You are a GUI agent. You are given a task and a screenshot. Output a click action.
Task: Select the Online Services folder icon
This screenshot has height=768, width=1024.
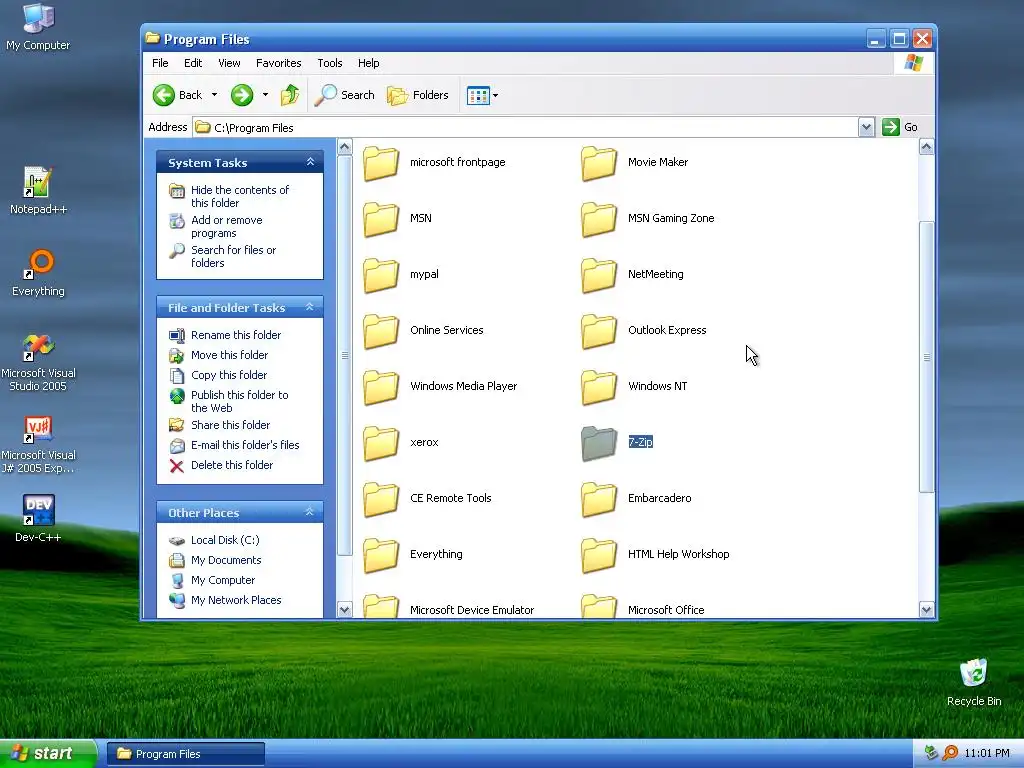tap(381, 331)
